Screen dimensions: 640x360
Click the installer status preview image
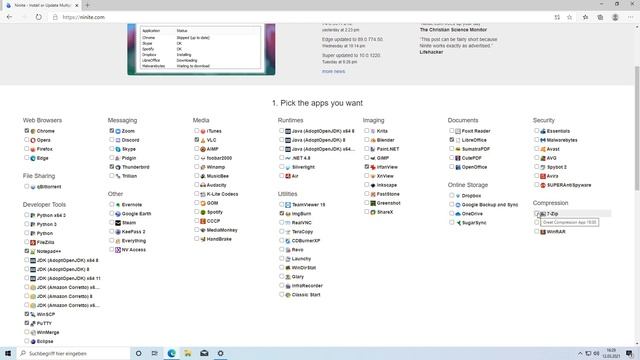tap(201, 49)
